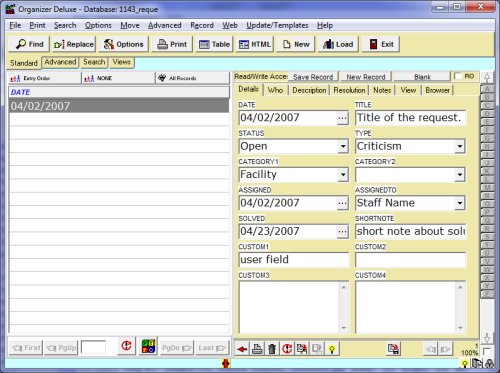
Task: Click the Exit toolbar button
Action: [381, 44]
